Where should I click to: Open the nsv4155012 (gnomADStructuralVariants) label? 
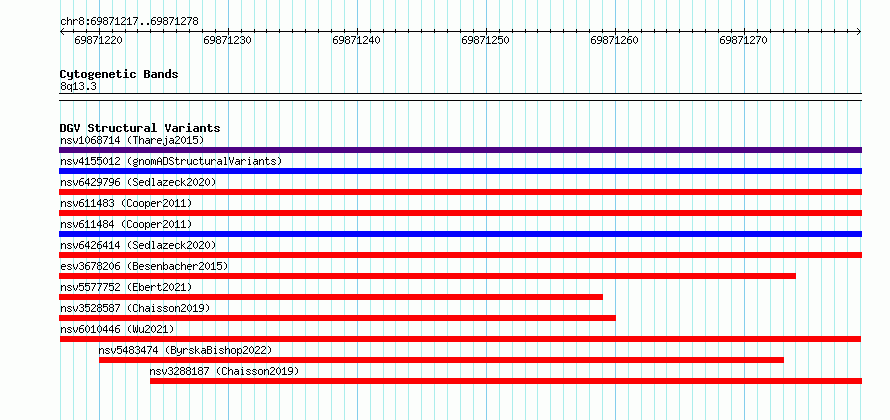pos(171,161)
